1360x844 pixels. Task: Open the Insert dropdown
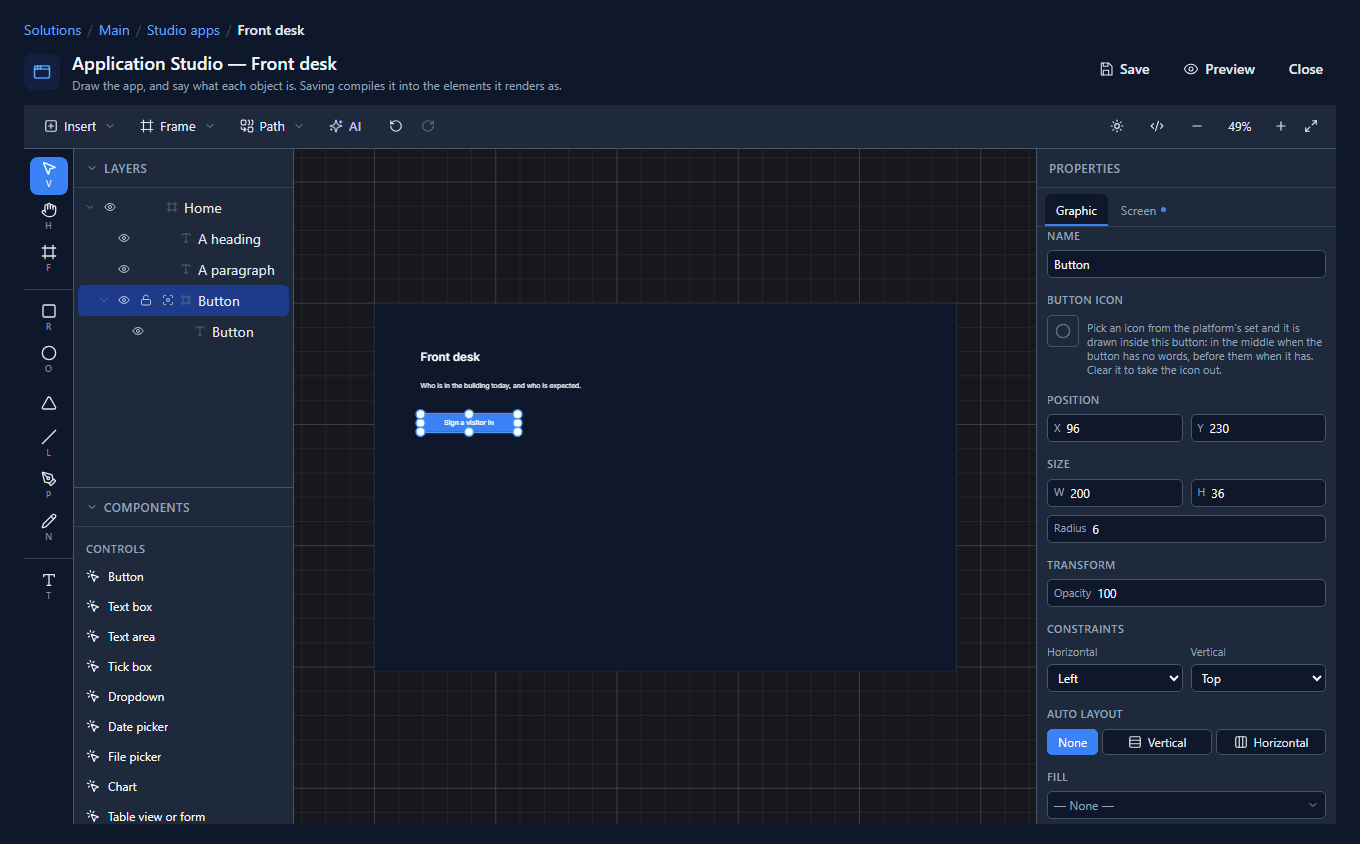click(80, 126)
